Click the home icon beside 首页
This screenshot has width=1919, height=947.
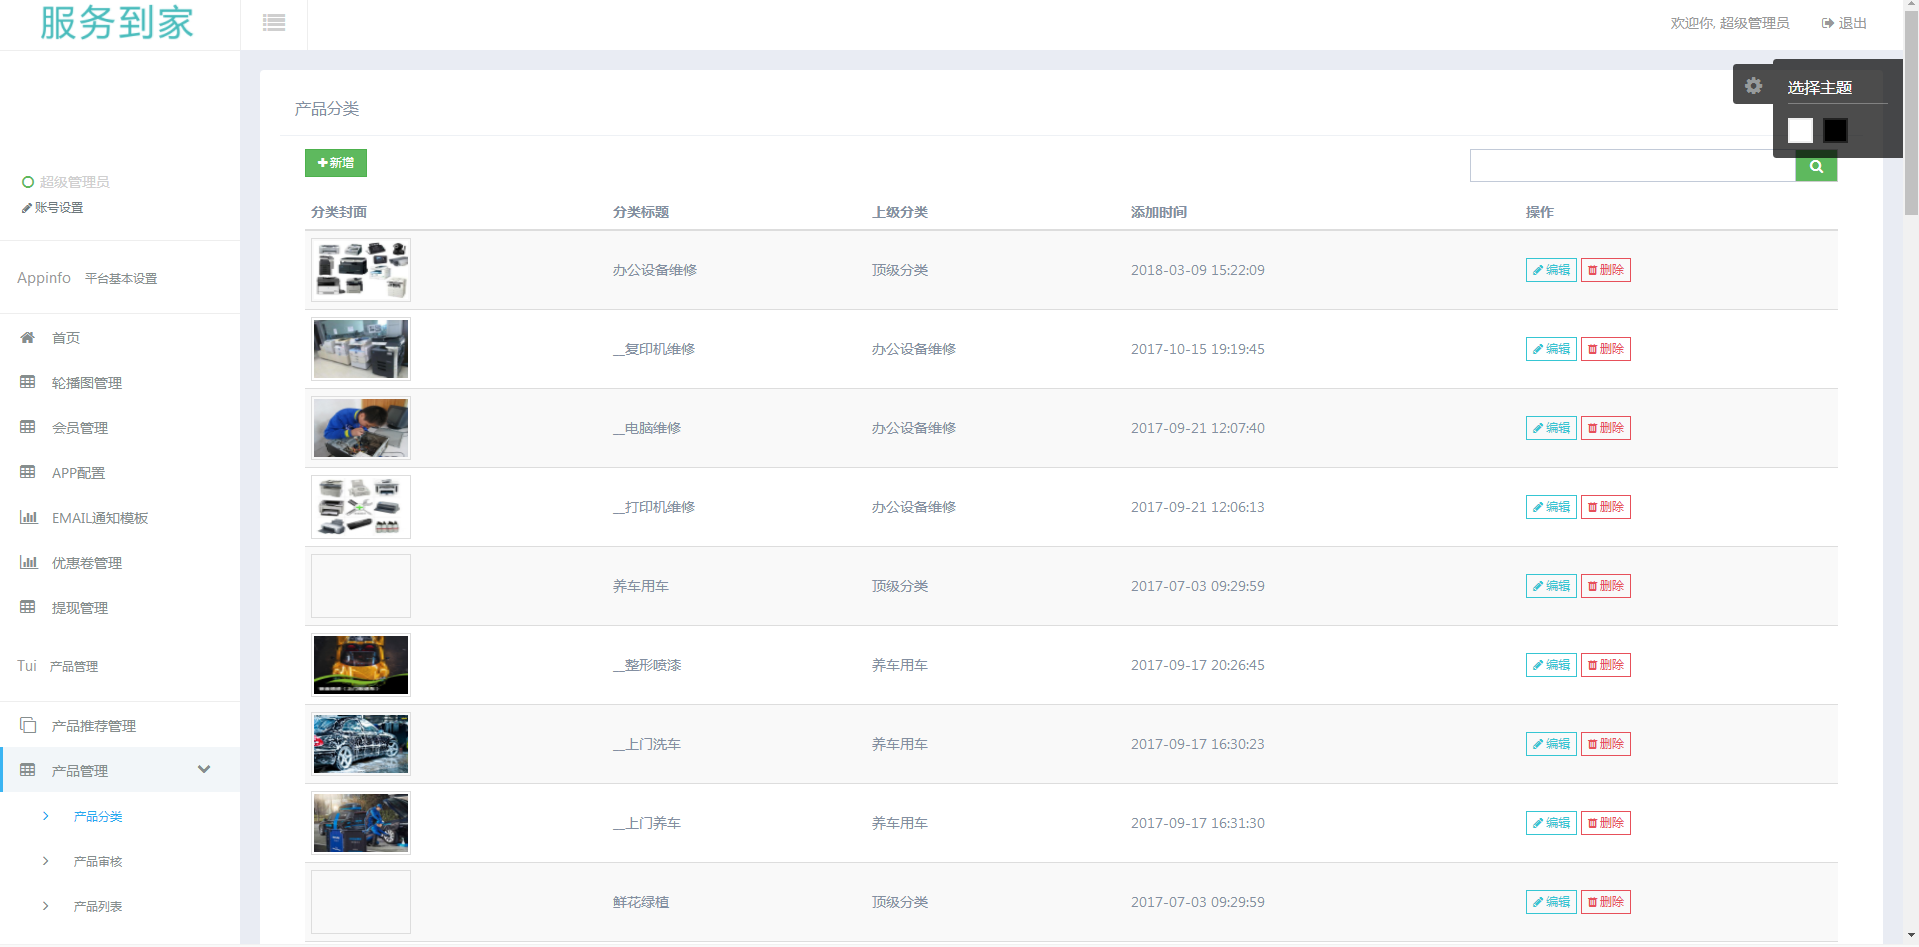click(28, 338)
